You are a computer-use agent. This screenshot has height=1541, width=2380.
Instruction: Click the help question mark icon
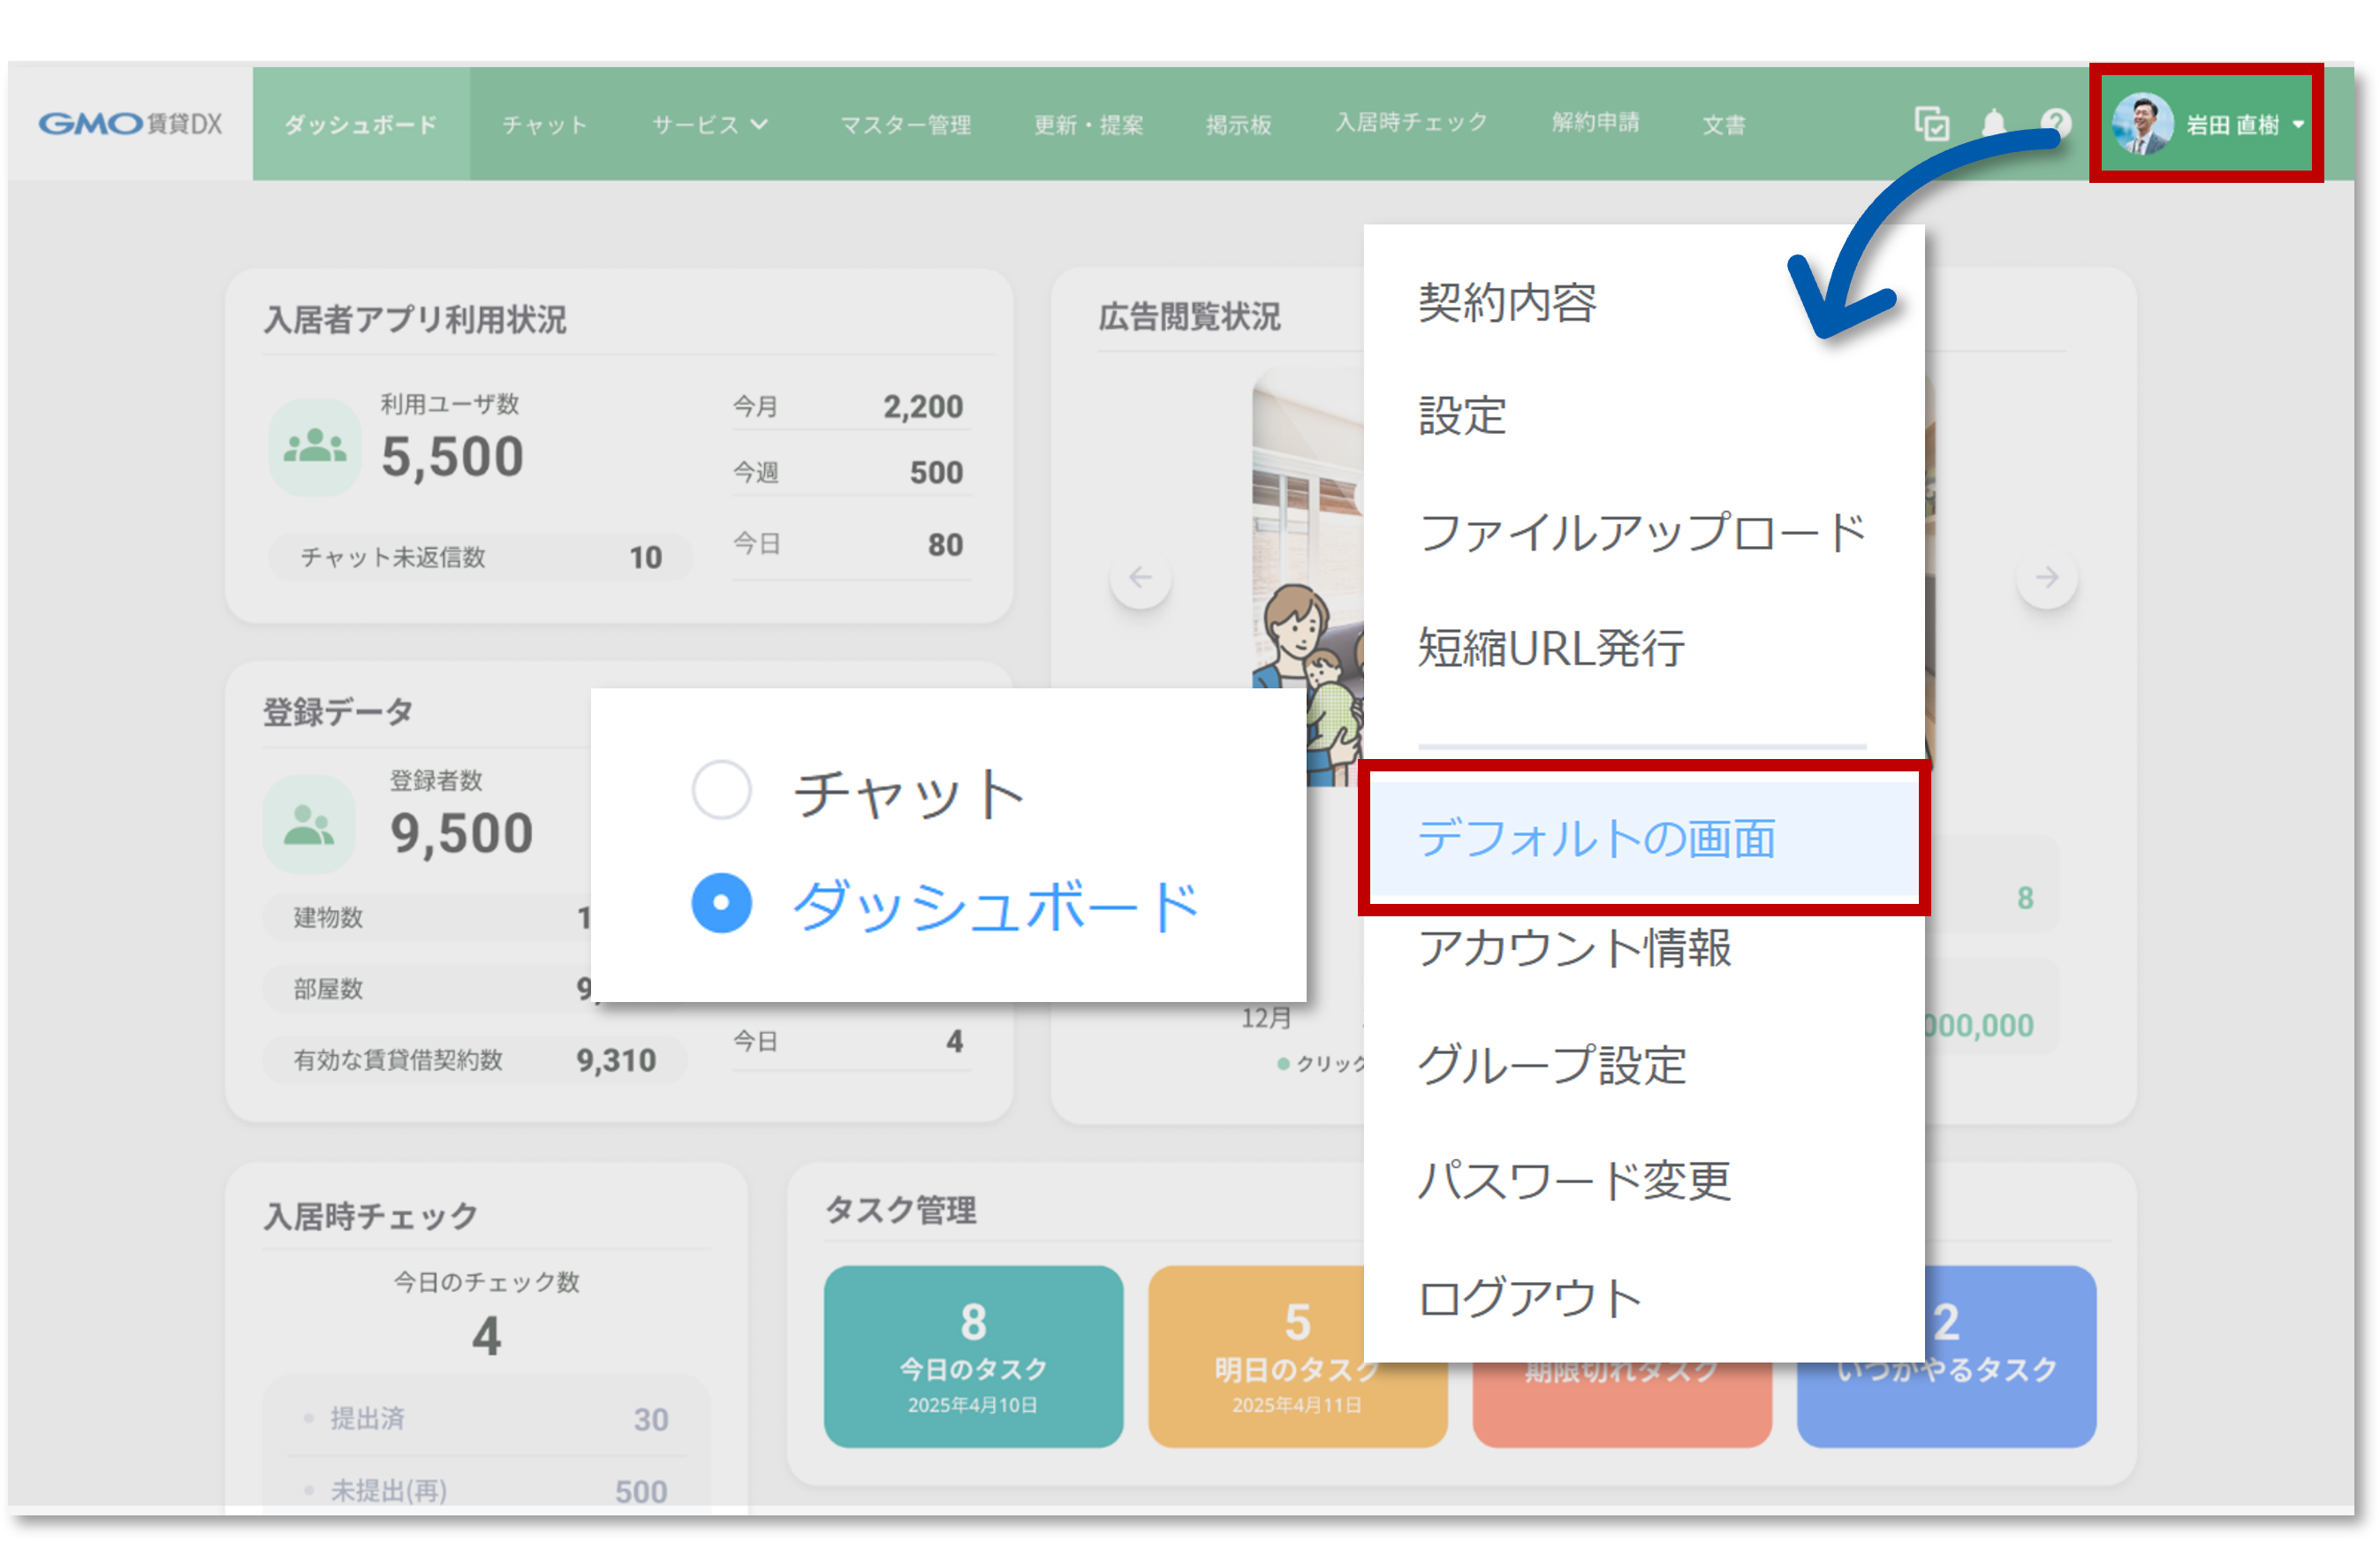click(2057, 122)
